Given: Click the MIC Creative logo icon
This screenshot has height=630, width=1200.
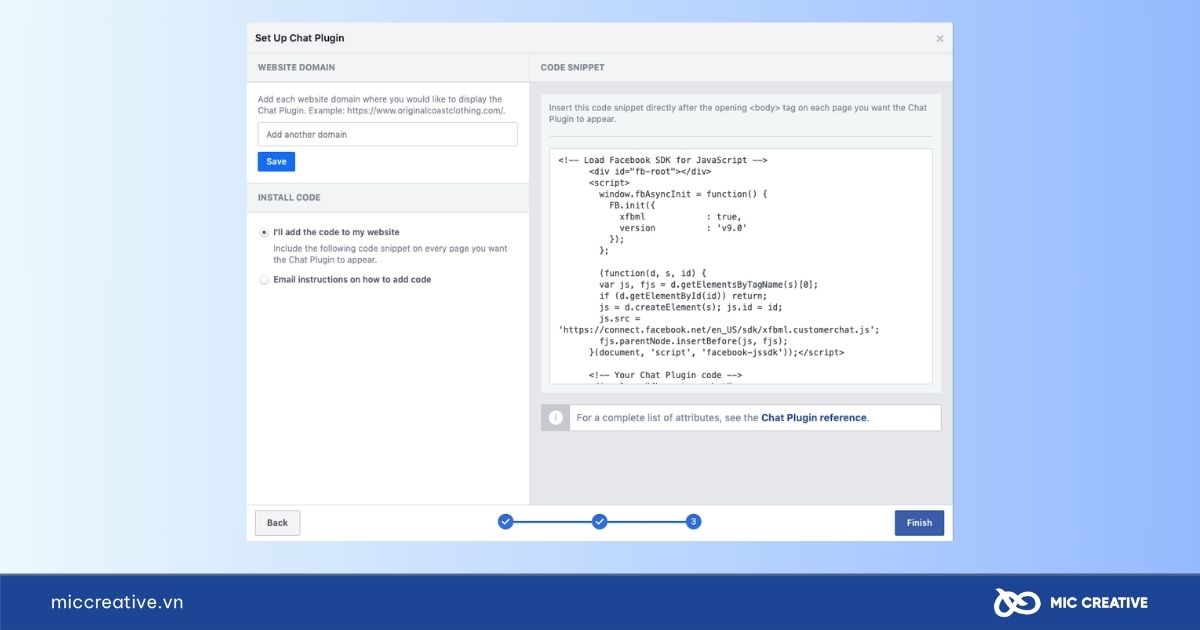Looking at the screenshot, I should (1015, 602).
